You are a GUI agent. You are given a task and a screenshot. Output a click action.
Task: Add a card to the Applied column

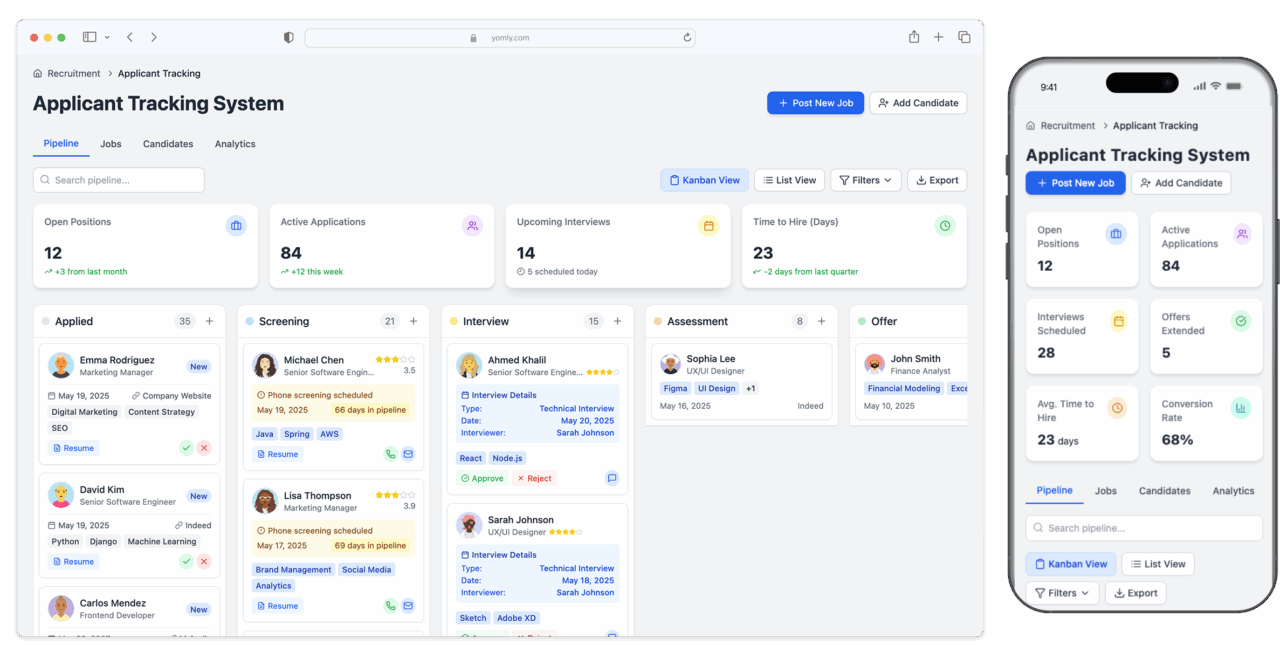click(209, 321)
